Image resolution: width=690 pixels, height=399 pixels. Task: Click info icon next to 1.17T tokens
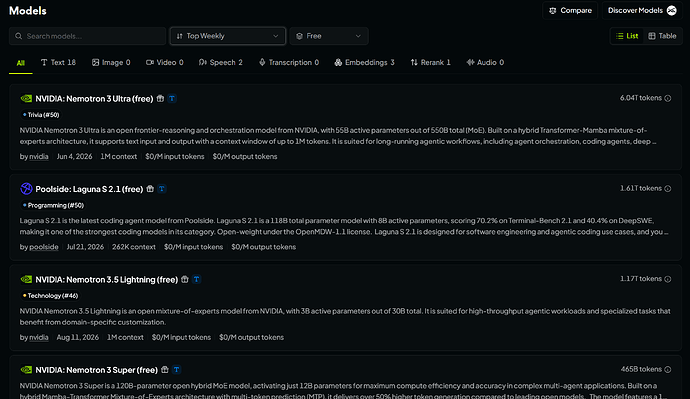click(668, 279)
